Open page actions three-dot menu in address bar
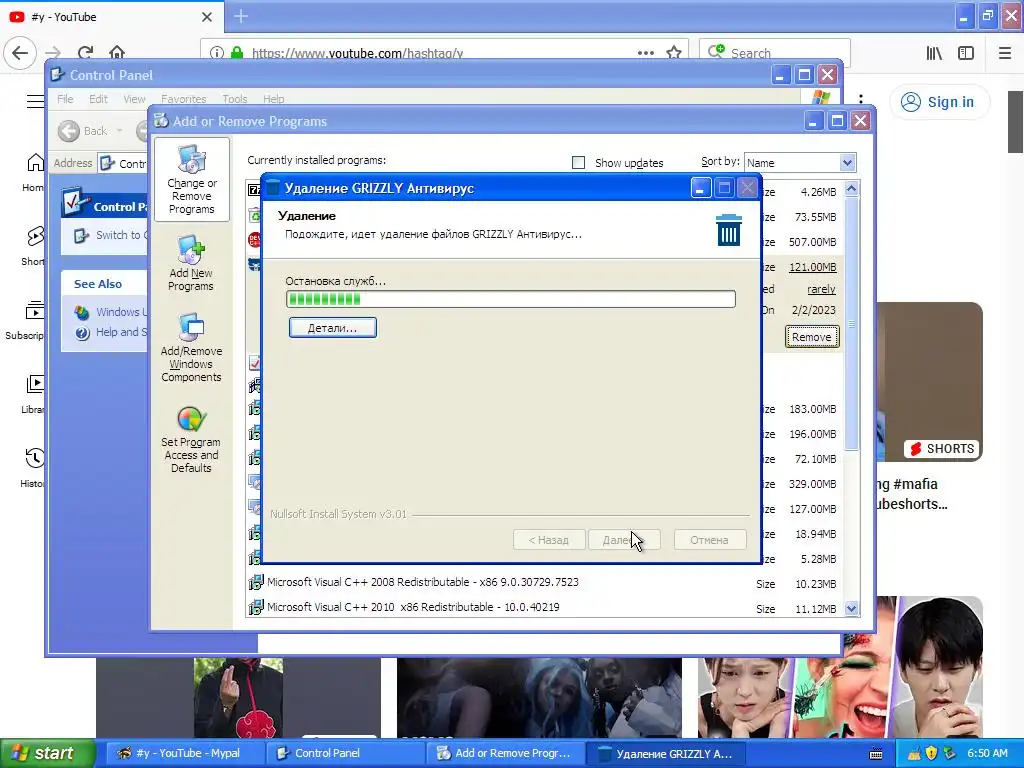The width and height of the screenshot is (1024, 768). pyautogui.click(x=645, y=53)
